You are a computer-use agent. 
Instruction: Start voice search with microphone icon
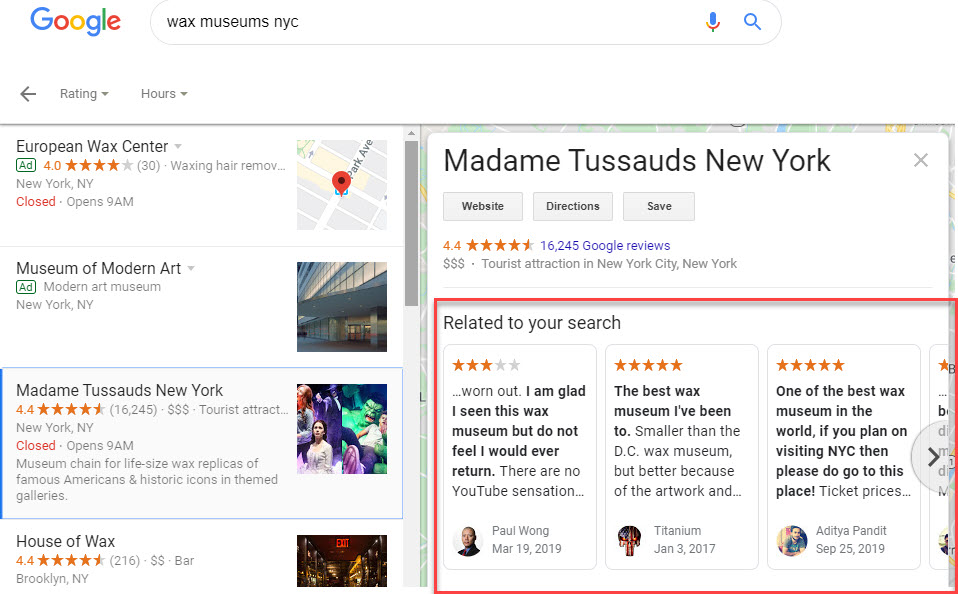tap(712, 22)
